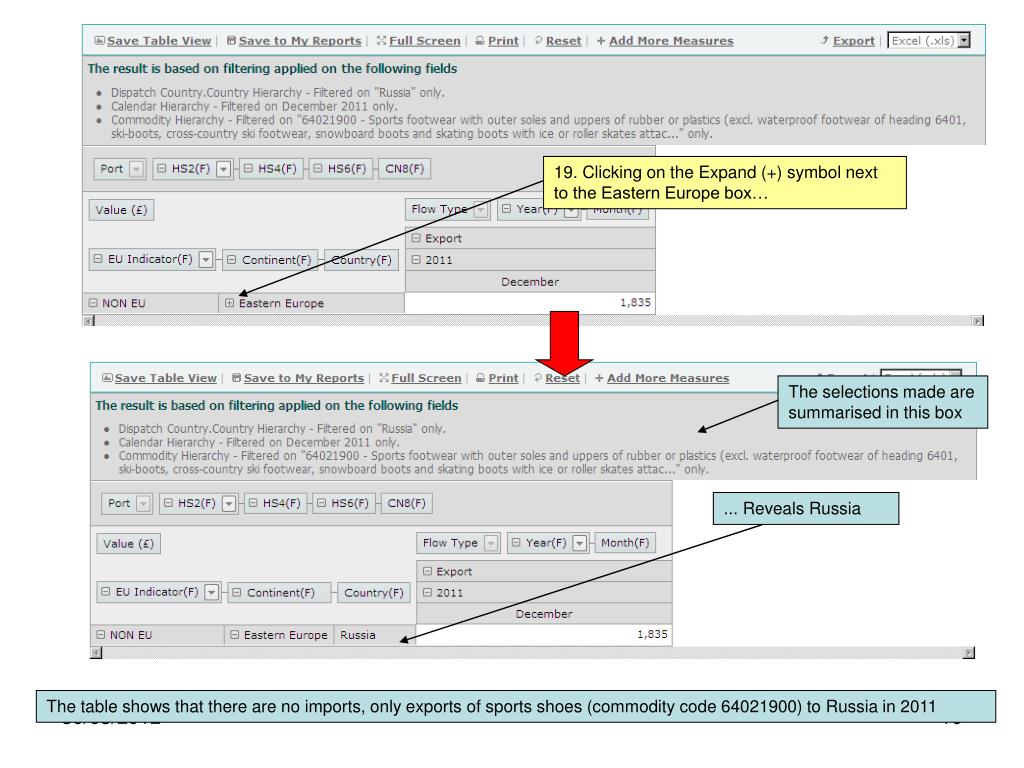The image size is (1024, 768).
Task: Collapse HS6(F) minus icon in lower table
Action: (321, 503)
